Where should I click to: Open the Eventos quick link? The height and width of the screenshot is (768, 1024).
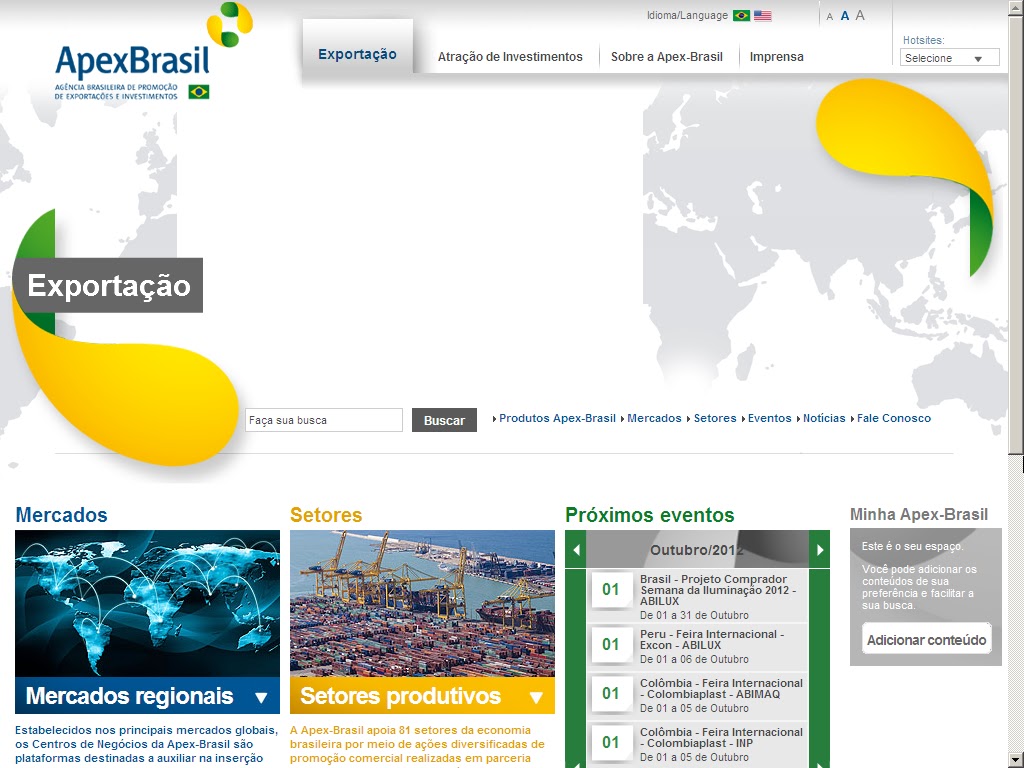point(769,418)
